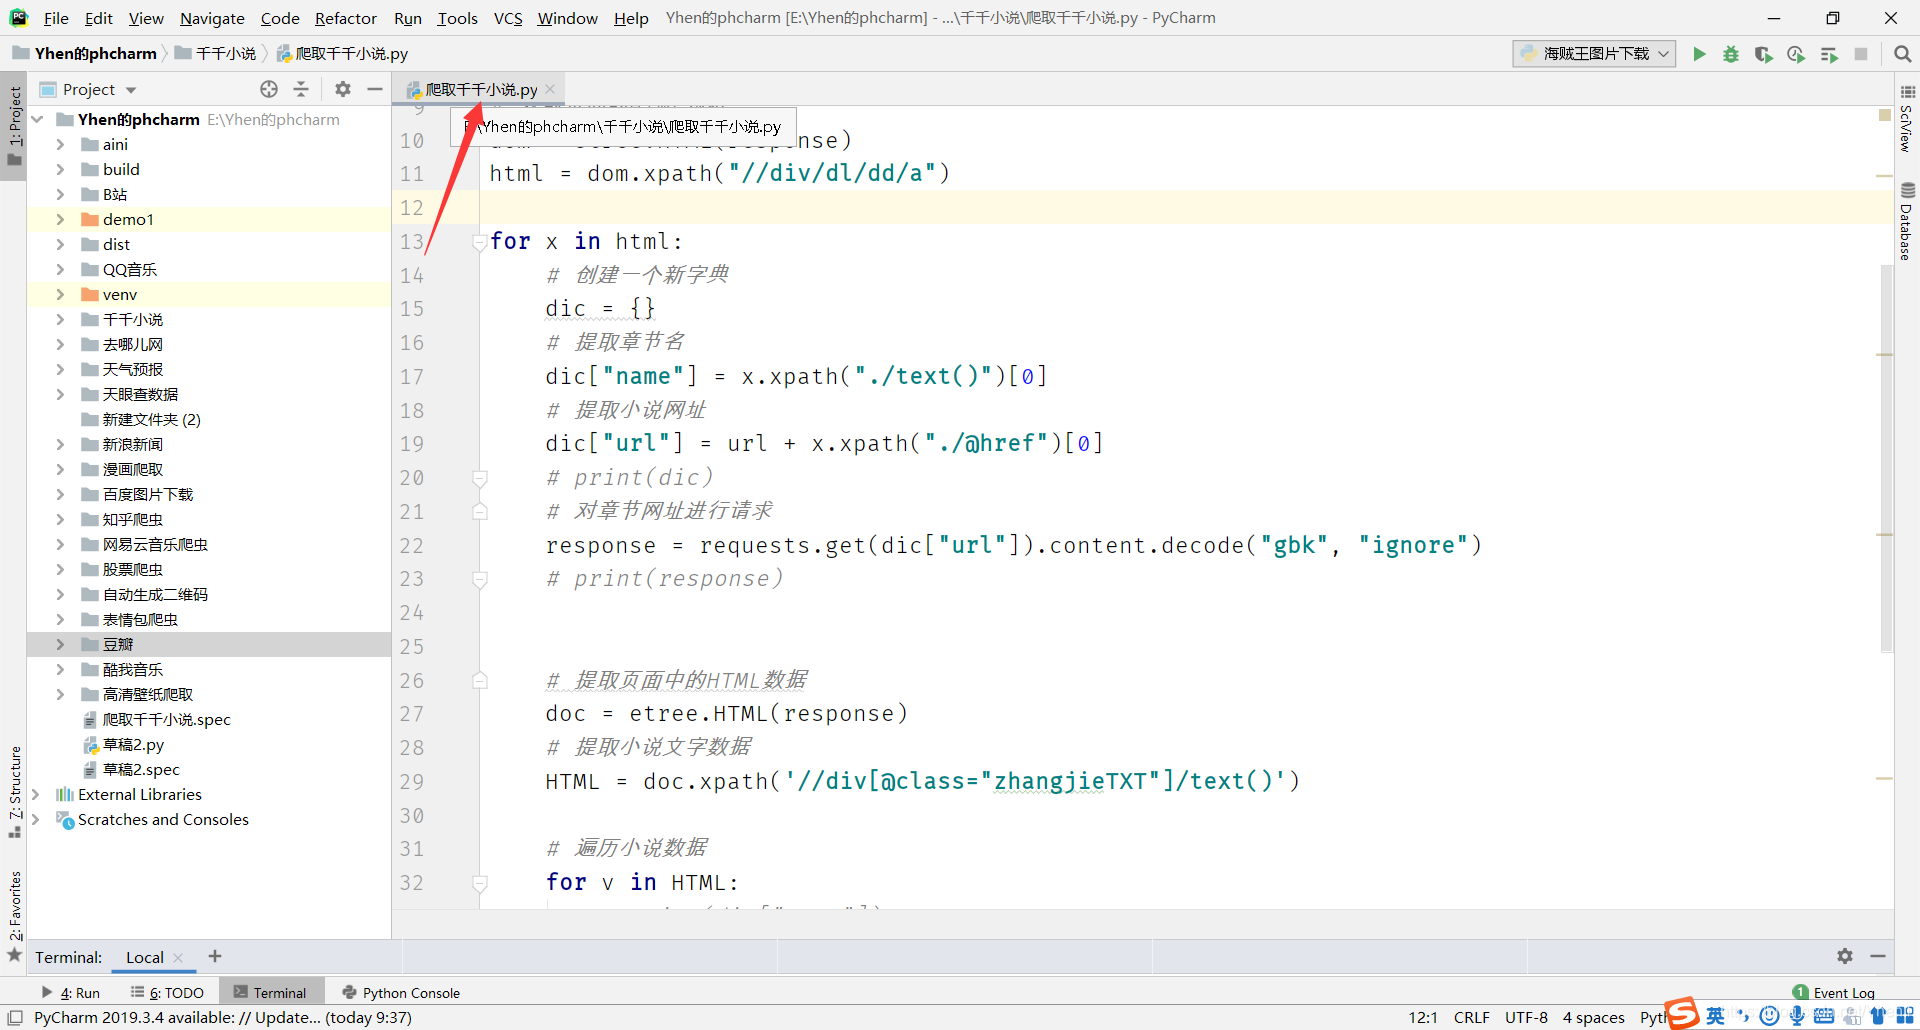The image size is (1920, 1030).
Task: Click the PyCharm update notification text
Action: coord(223,1017)
